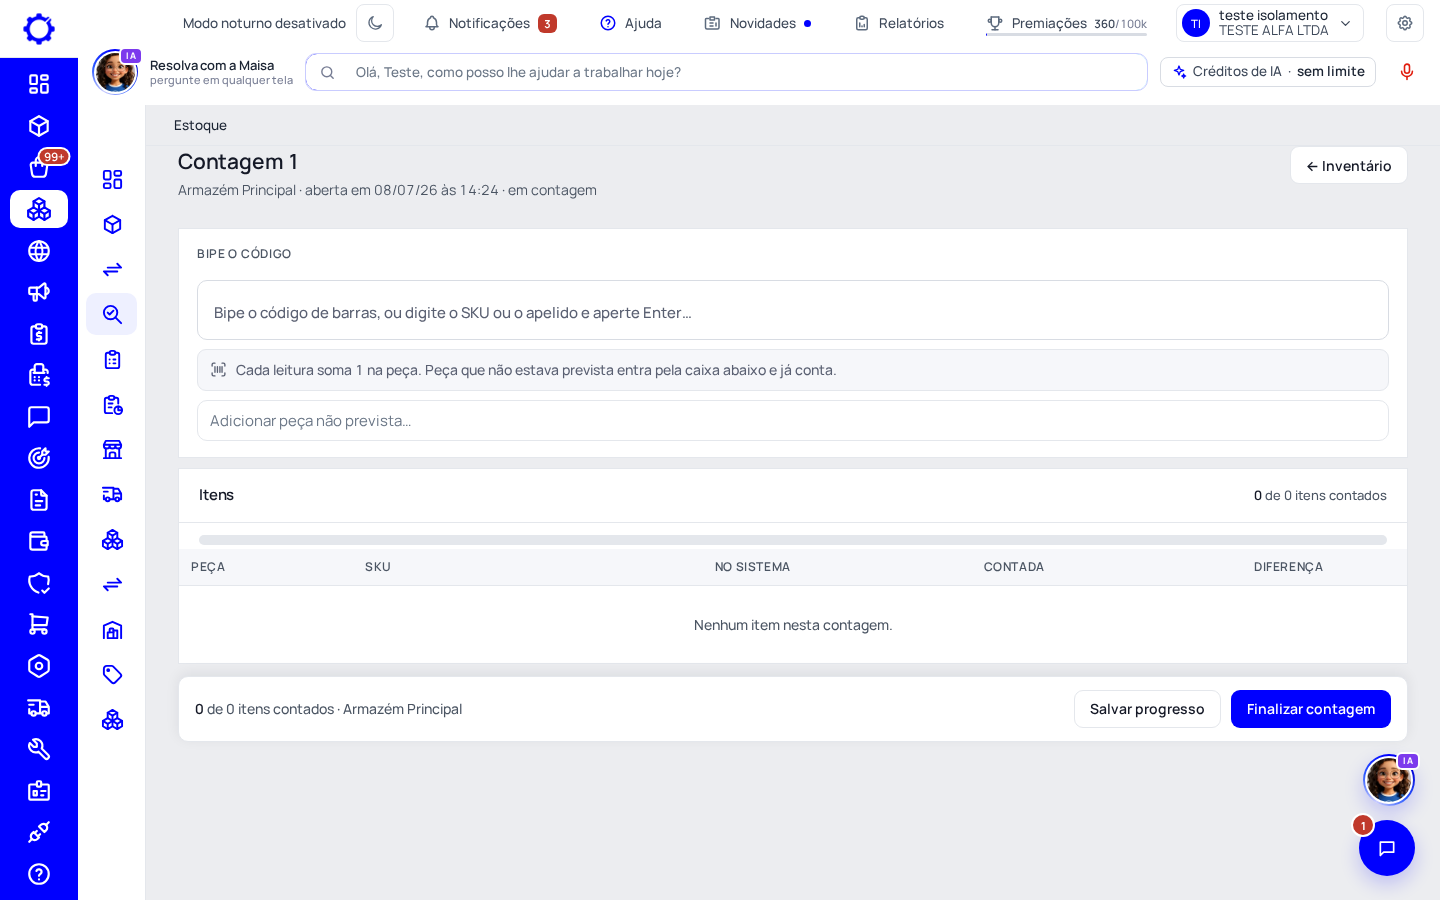Viewport: 1440px width, 900px height.
Task: Click the help question mark in blue sidebar
Action: pyautogui.click(x=39, y=874)
